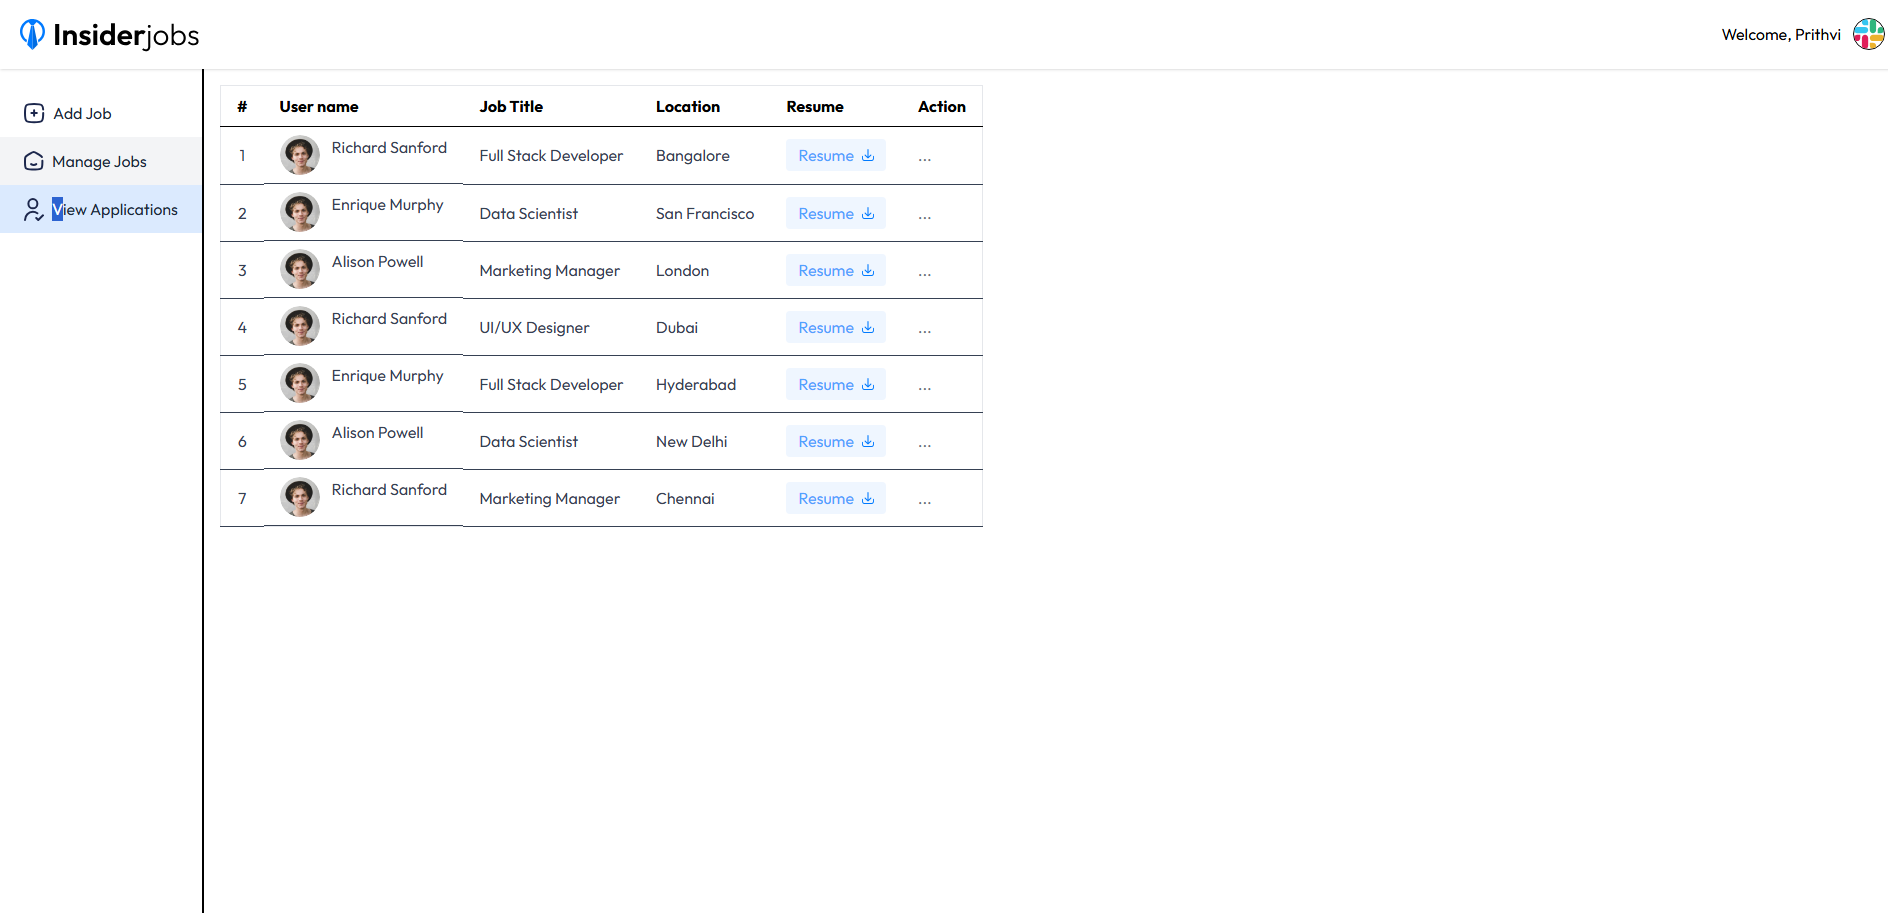Click the Insiderjobs logo icon
1888x913 pixels.
[x=32, y=35]
